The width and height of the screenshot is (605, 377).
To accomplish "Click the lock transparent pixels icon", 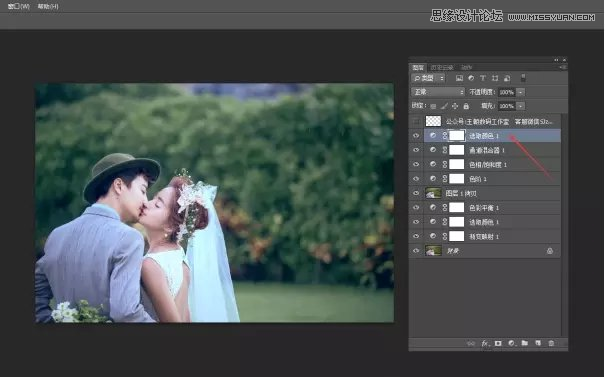I will click(x=433, y=106).
